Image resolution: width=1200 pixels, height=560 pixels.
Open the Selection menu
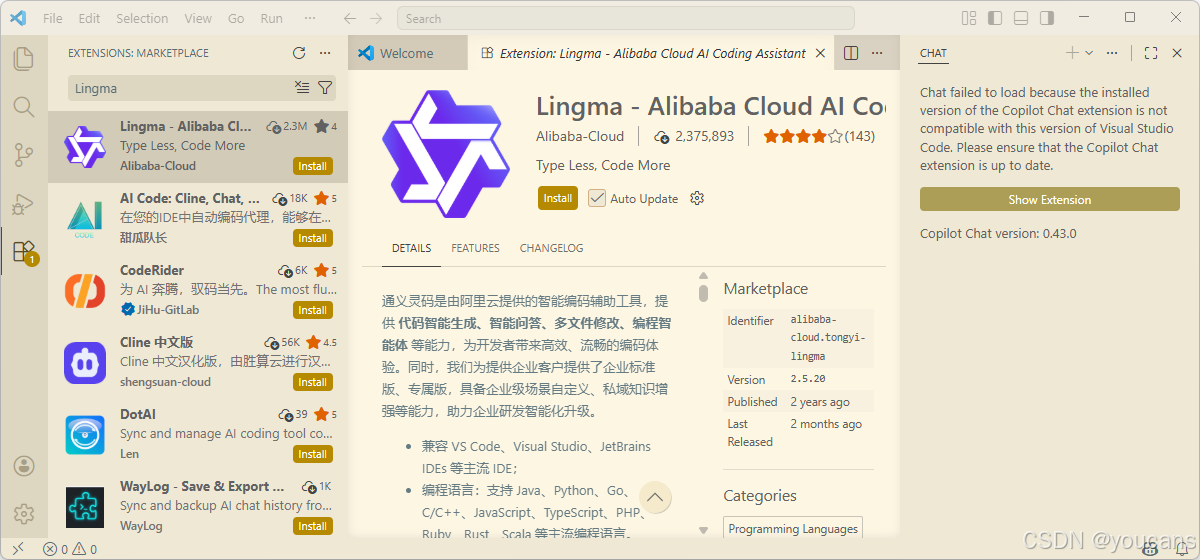142,18
